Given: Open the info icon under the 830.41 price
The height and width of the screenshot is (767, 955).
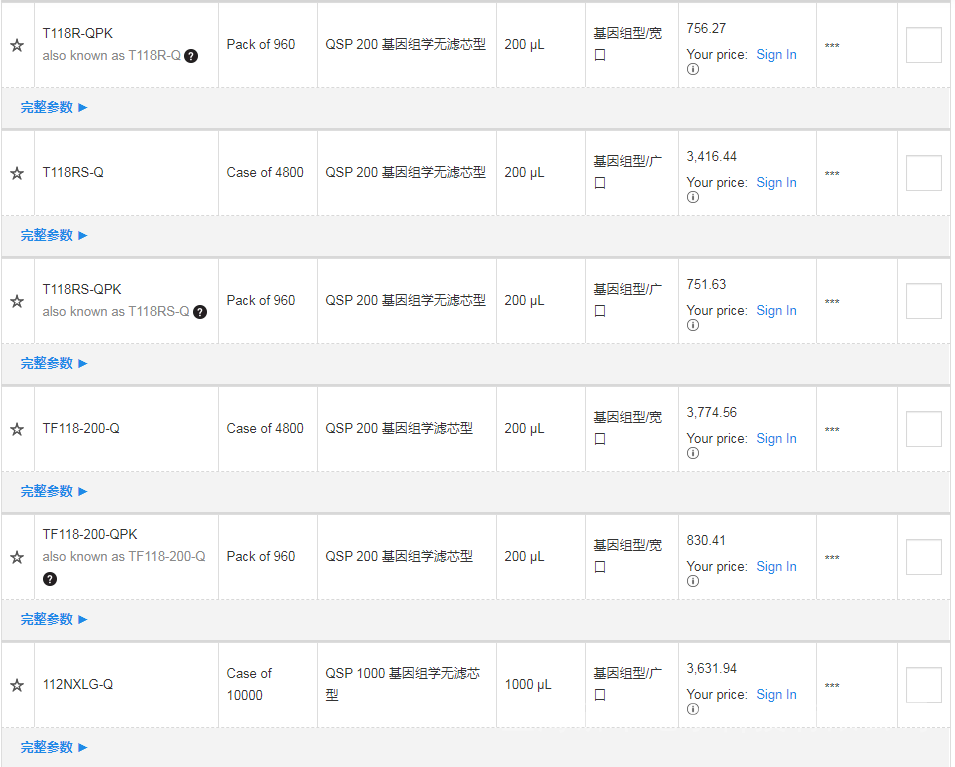Looking at the screenshot, I should click(x=692, y=582).
